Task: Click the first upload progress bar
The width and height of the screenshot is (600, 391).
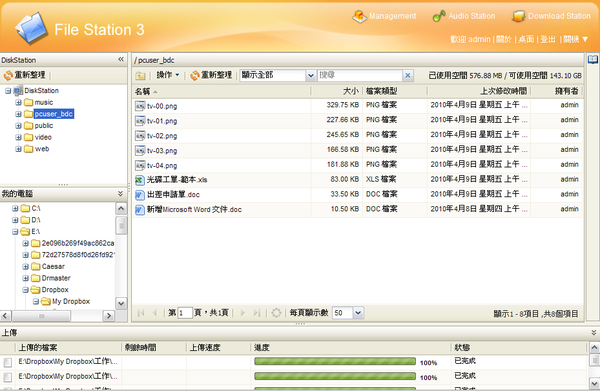Action: (335, 362)
